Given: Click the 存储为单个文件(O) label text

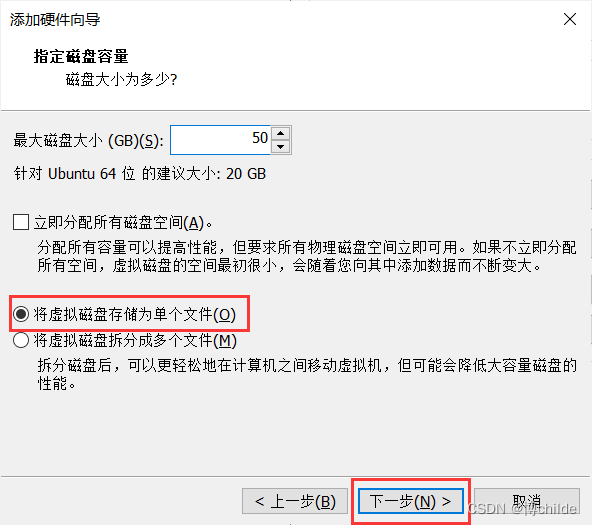Looking at the screenshot, I should (x=135, y=314).
